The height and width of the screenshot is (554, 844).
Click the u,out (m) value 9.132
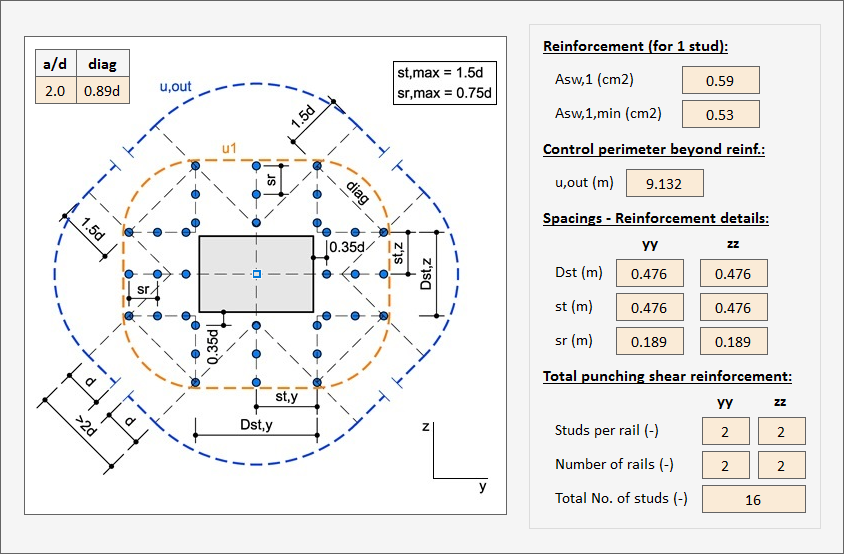pos(664,184)
